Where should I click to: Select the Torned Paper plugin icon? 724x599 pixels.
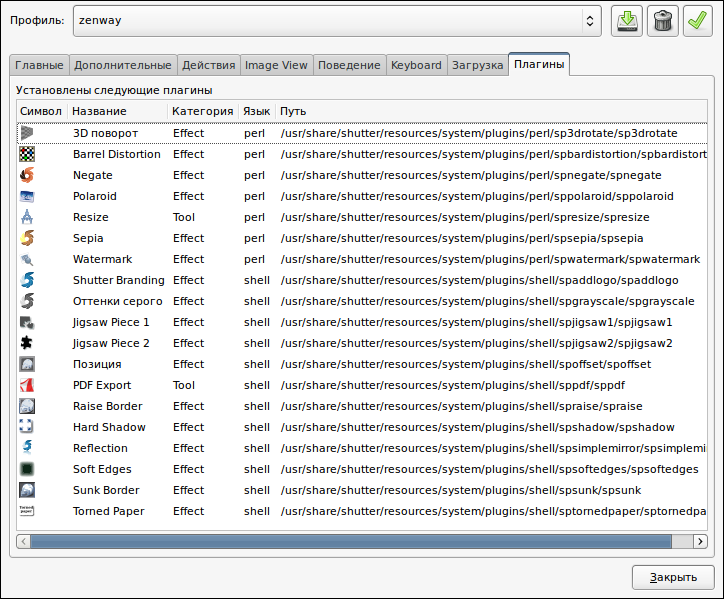(27, 511)
